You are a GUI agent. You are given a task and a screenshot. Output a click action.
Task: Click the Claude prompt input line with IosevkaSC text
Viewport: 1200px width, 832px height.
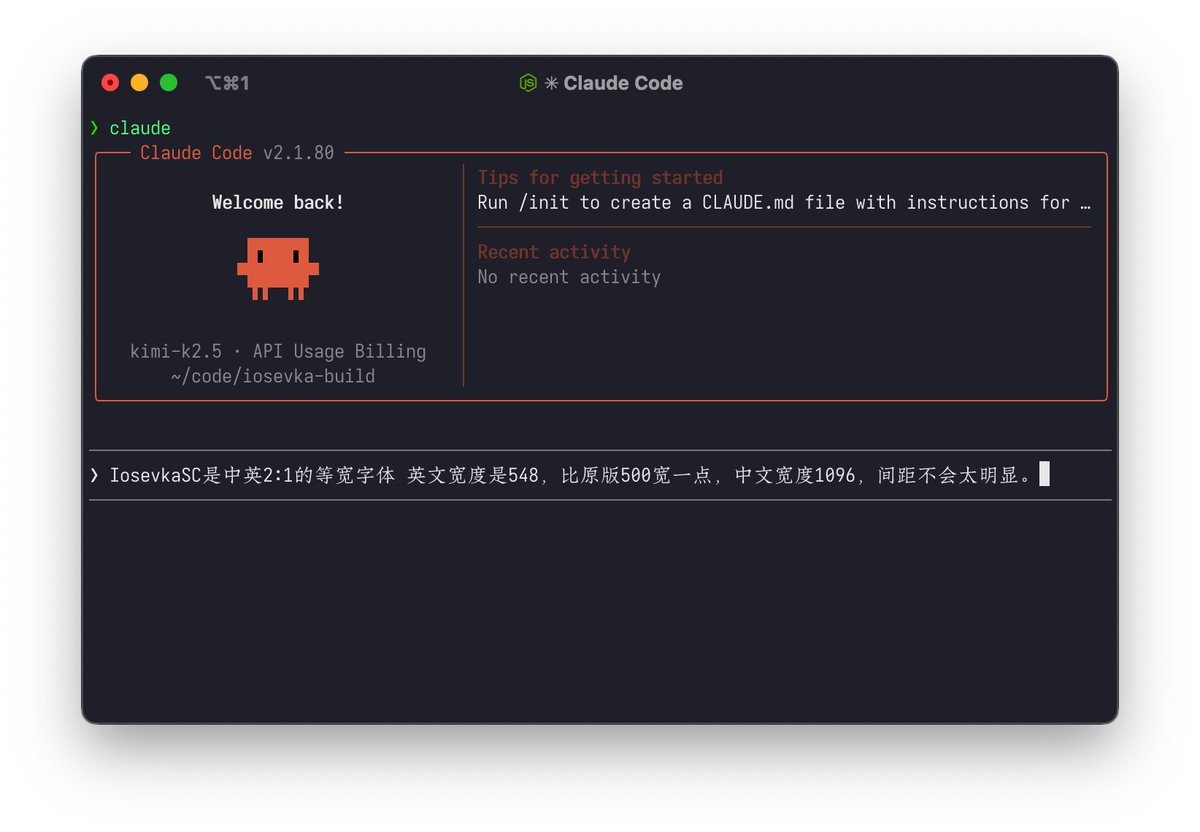point(600,475)
